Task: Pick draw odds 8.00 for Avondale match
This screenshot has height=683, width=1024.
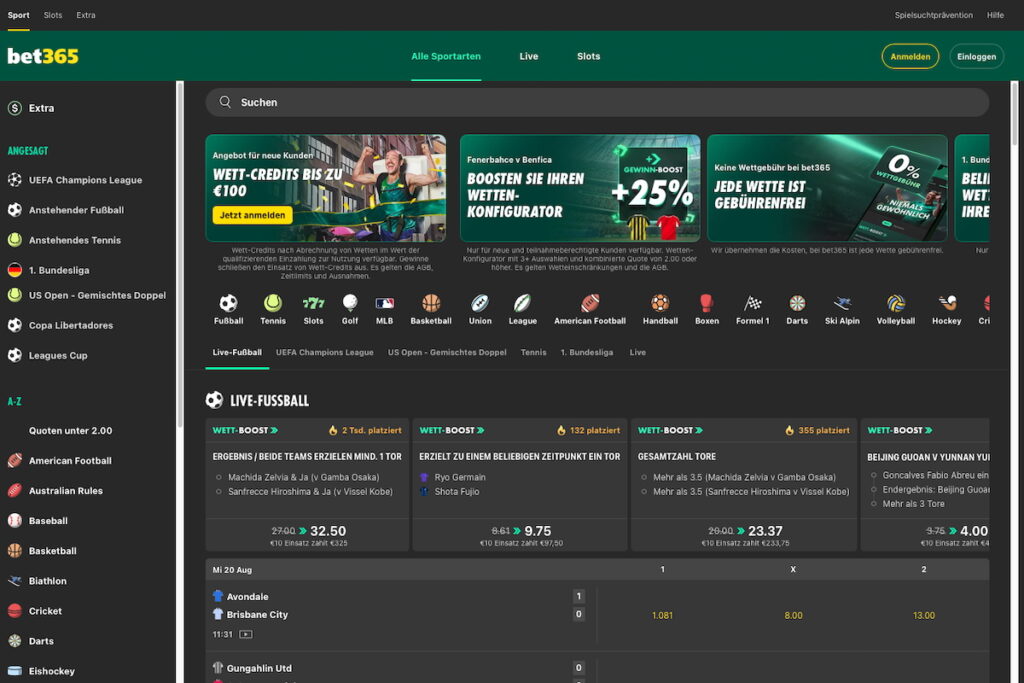Action: tap(793, 615)
